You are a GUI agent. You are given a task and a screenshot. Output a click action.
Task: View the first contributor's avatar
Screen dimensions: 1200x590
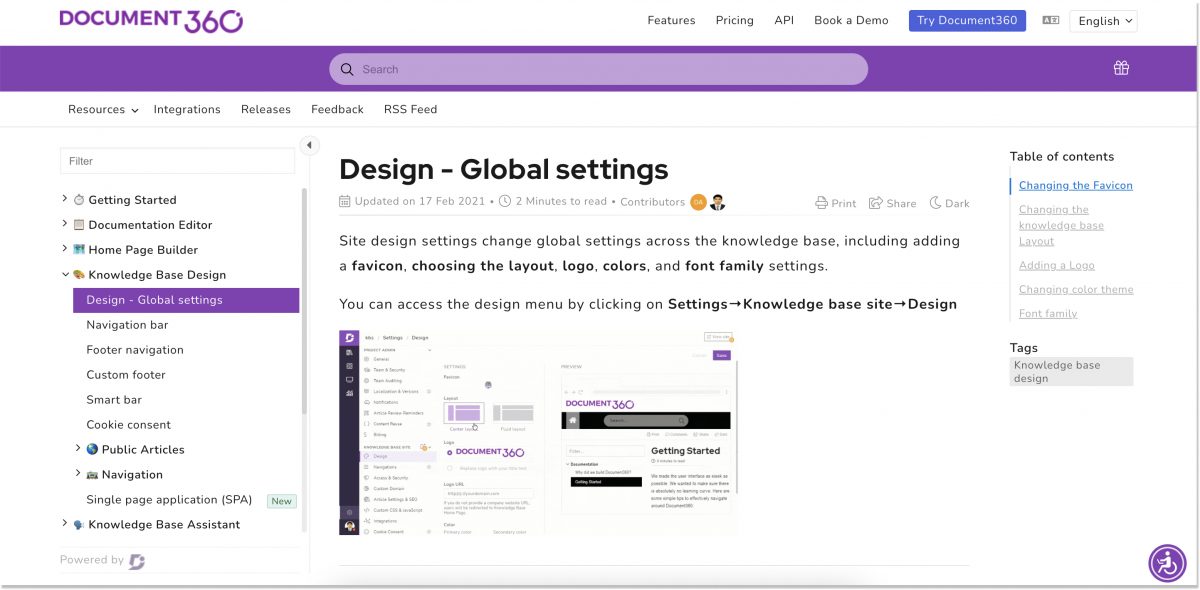coord(699,202)
